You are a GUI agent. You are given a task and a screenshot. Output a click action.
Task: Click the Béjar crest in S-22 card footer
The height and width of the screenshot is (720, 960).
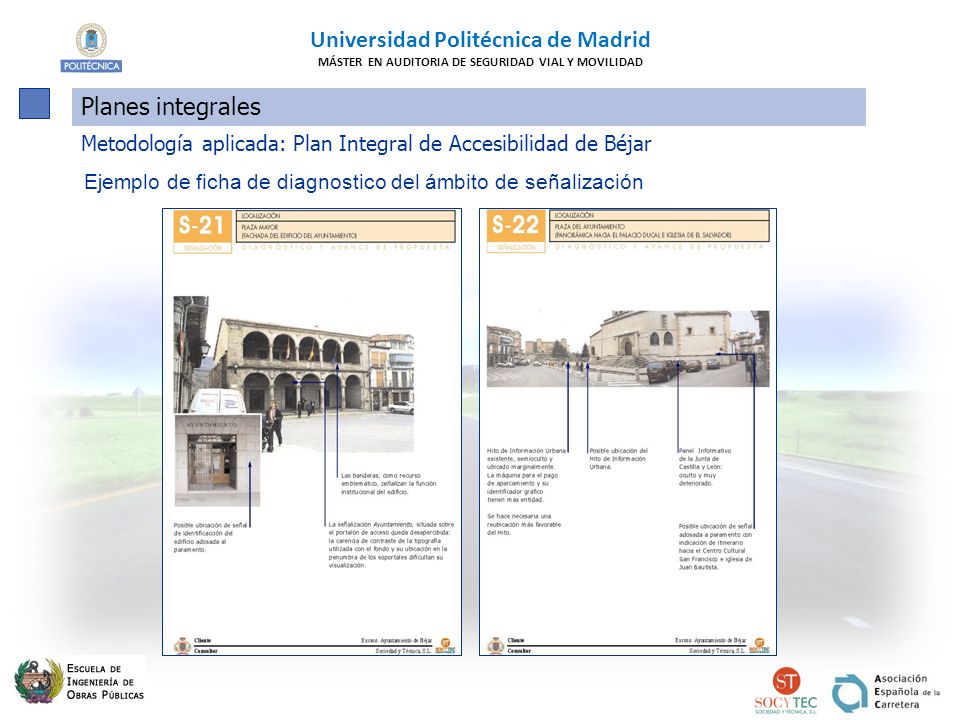point(496,645)
